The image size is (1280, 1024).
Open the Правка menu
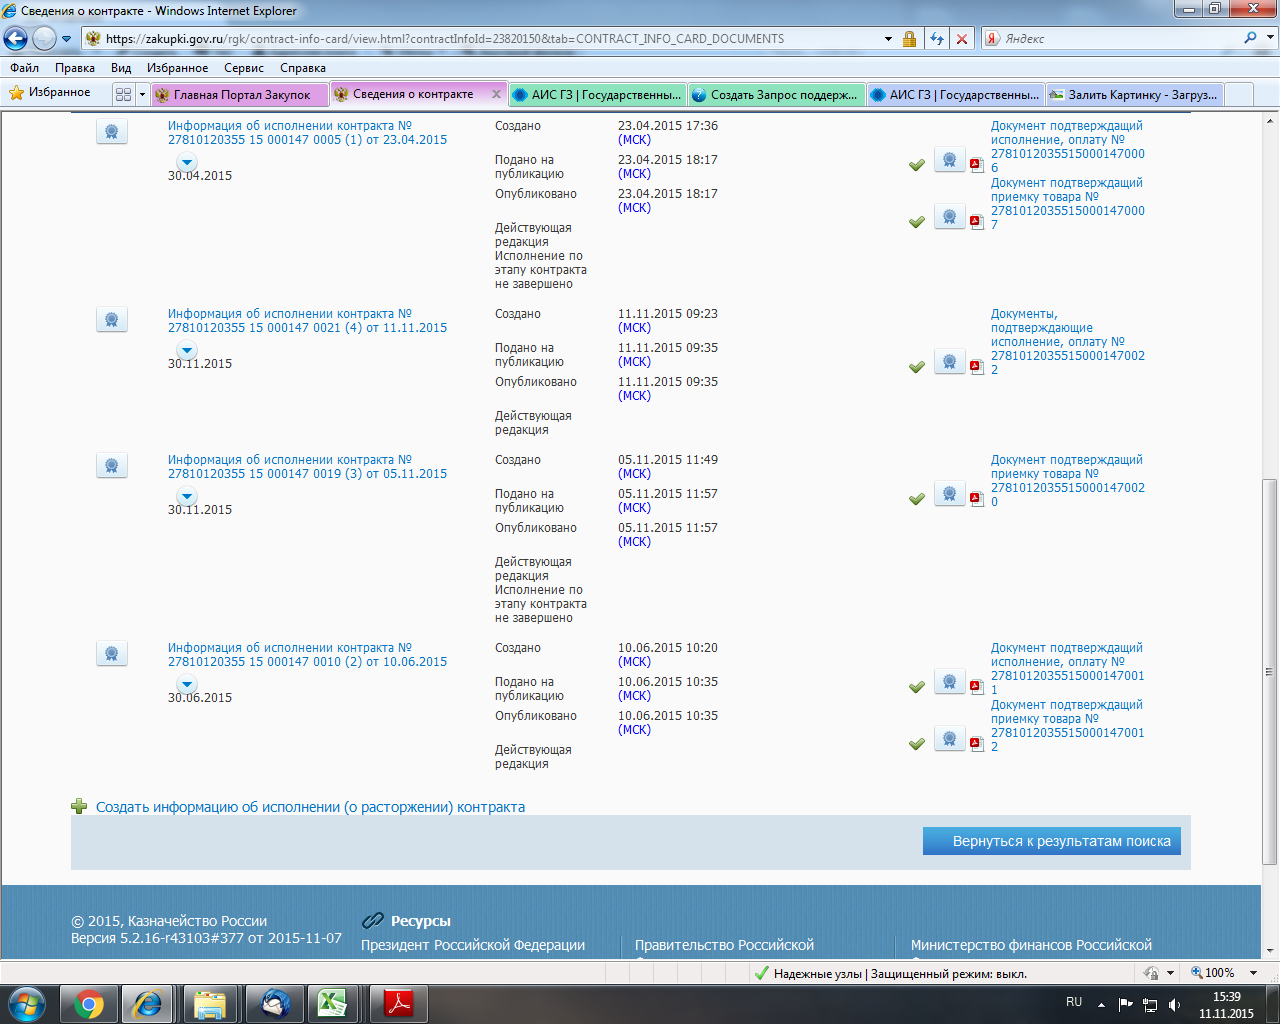pyautogui.click(x=75, y=68)
